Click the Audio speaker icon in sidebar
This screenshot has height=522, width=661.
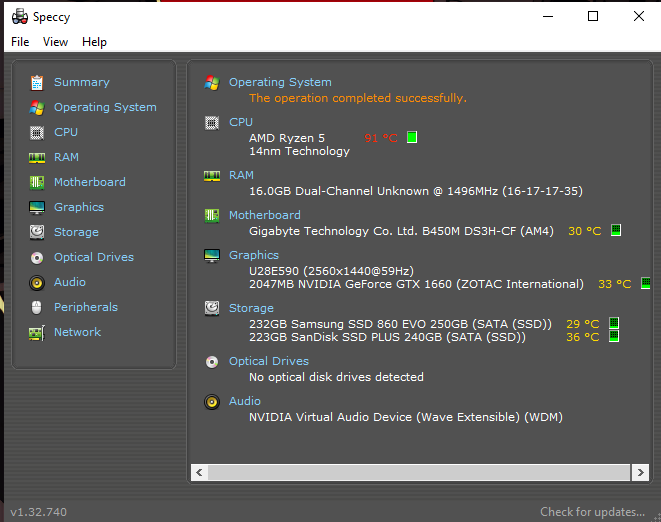point(37,283)
